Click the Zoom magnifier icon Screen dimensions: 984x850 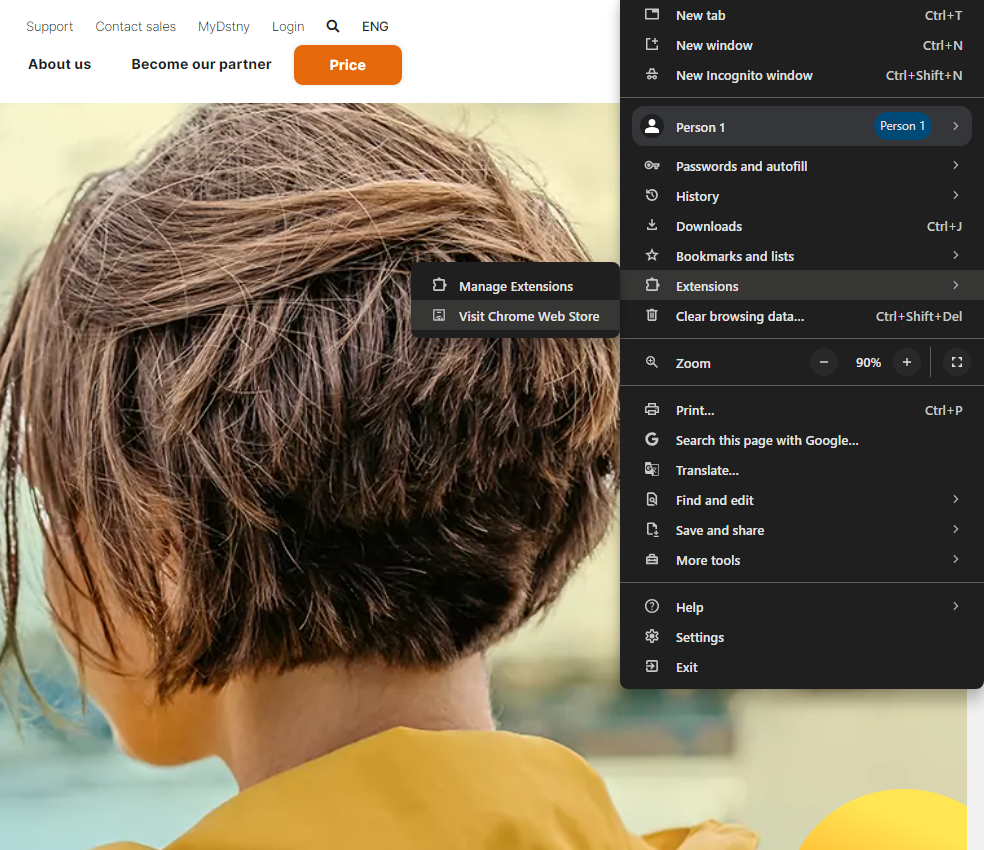point(652,362)
